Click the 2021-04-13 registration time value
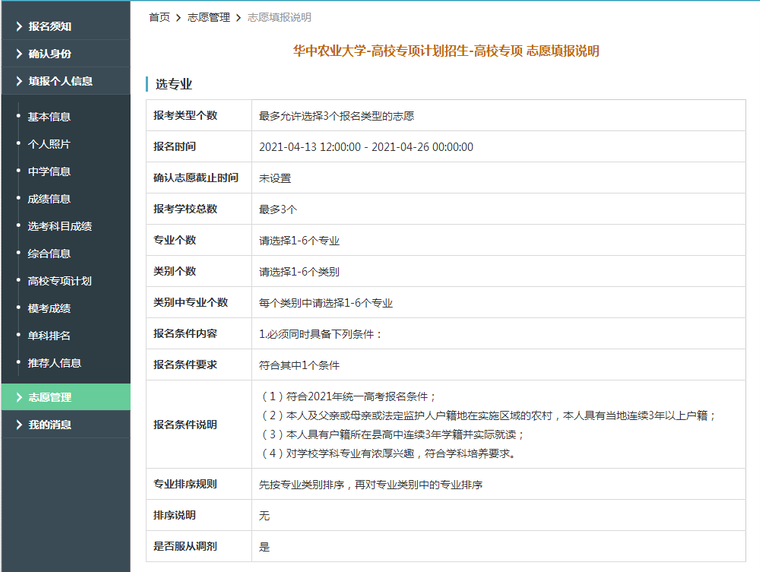Image resolution: width=760 pixels, height=572 pixels. click(x=366, y=147)
